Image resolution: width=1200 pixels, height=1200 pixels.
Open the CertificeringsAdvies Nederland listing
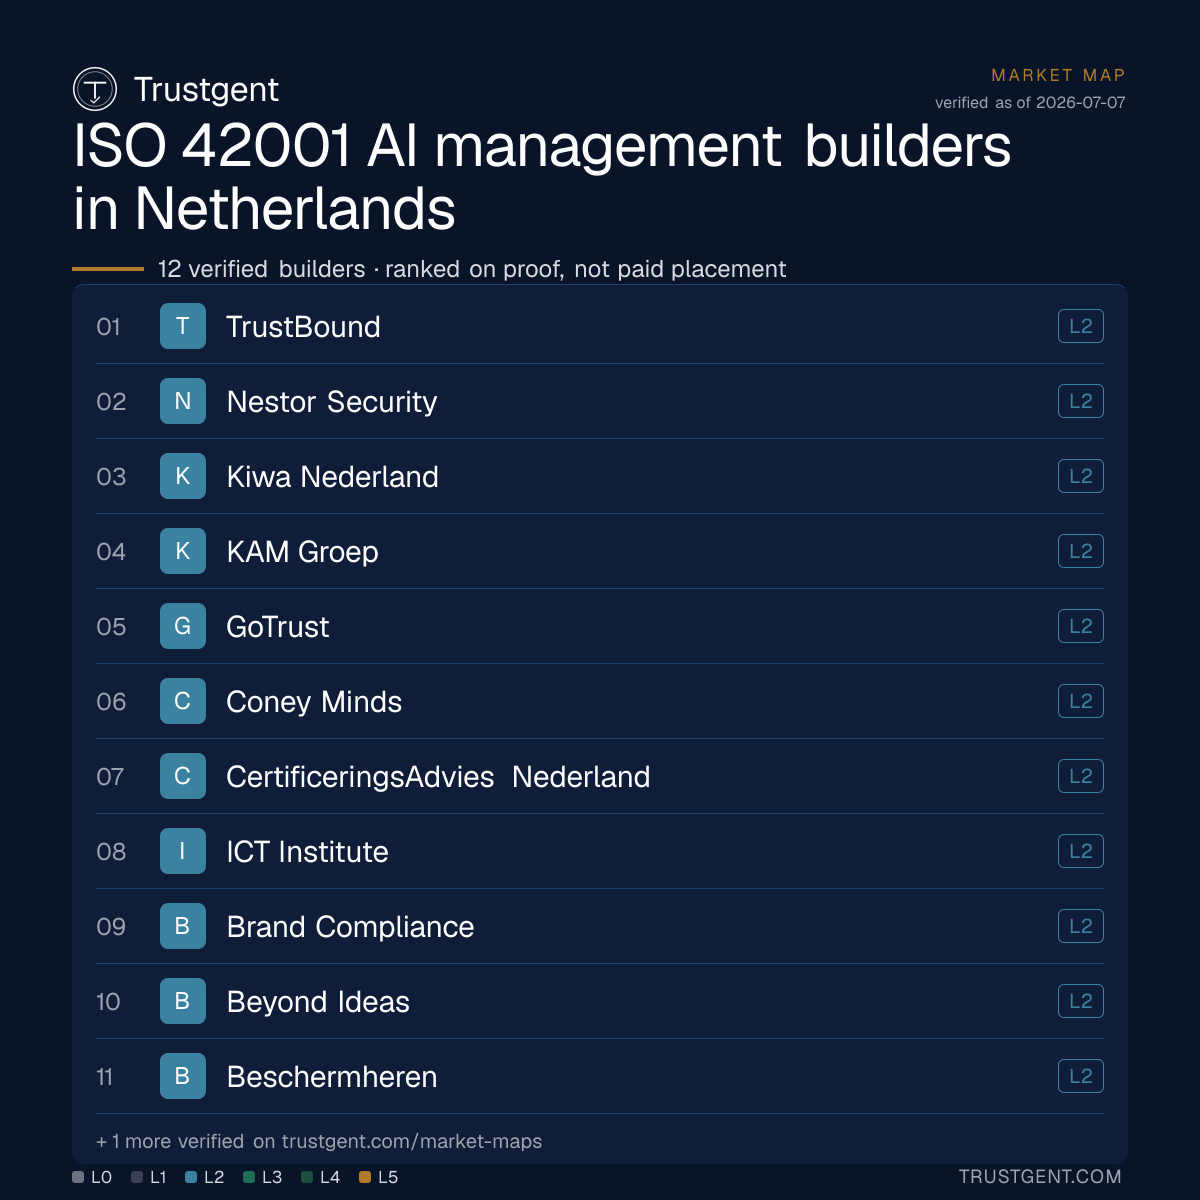point(600,776)
